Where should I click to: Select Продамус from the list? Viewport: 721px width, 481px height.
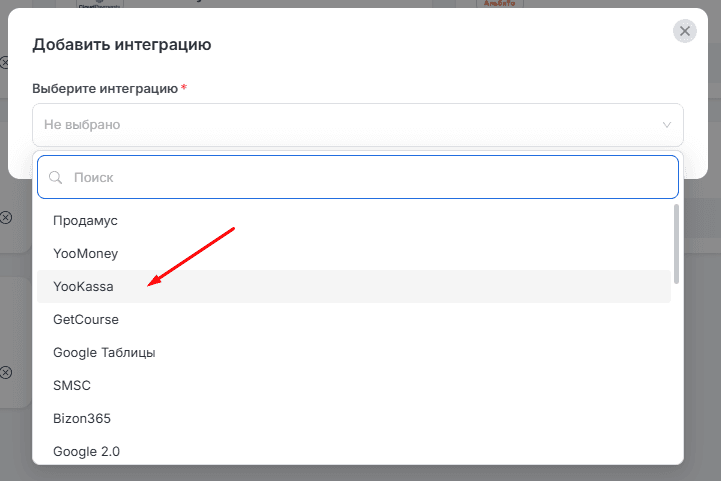point(354,220)
